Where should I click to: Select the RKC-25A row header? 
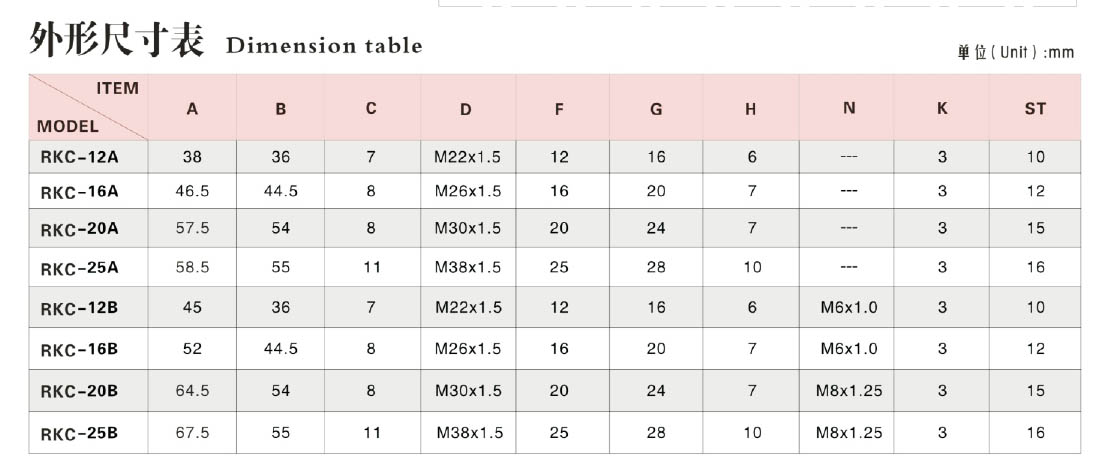(x=79, y=267)
